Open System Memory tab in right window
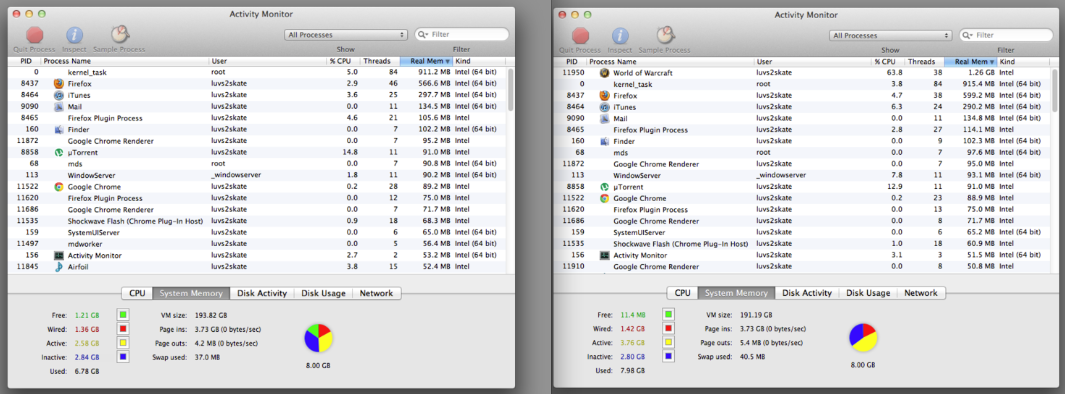 click(737, 293)
